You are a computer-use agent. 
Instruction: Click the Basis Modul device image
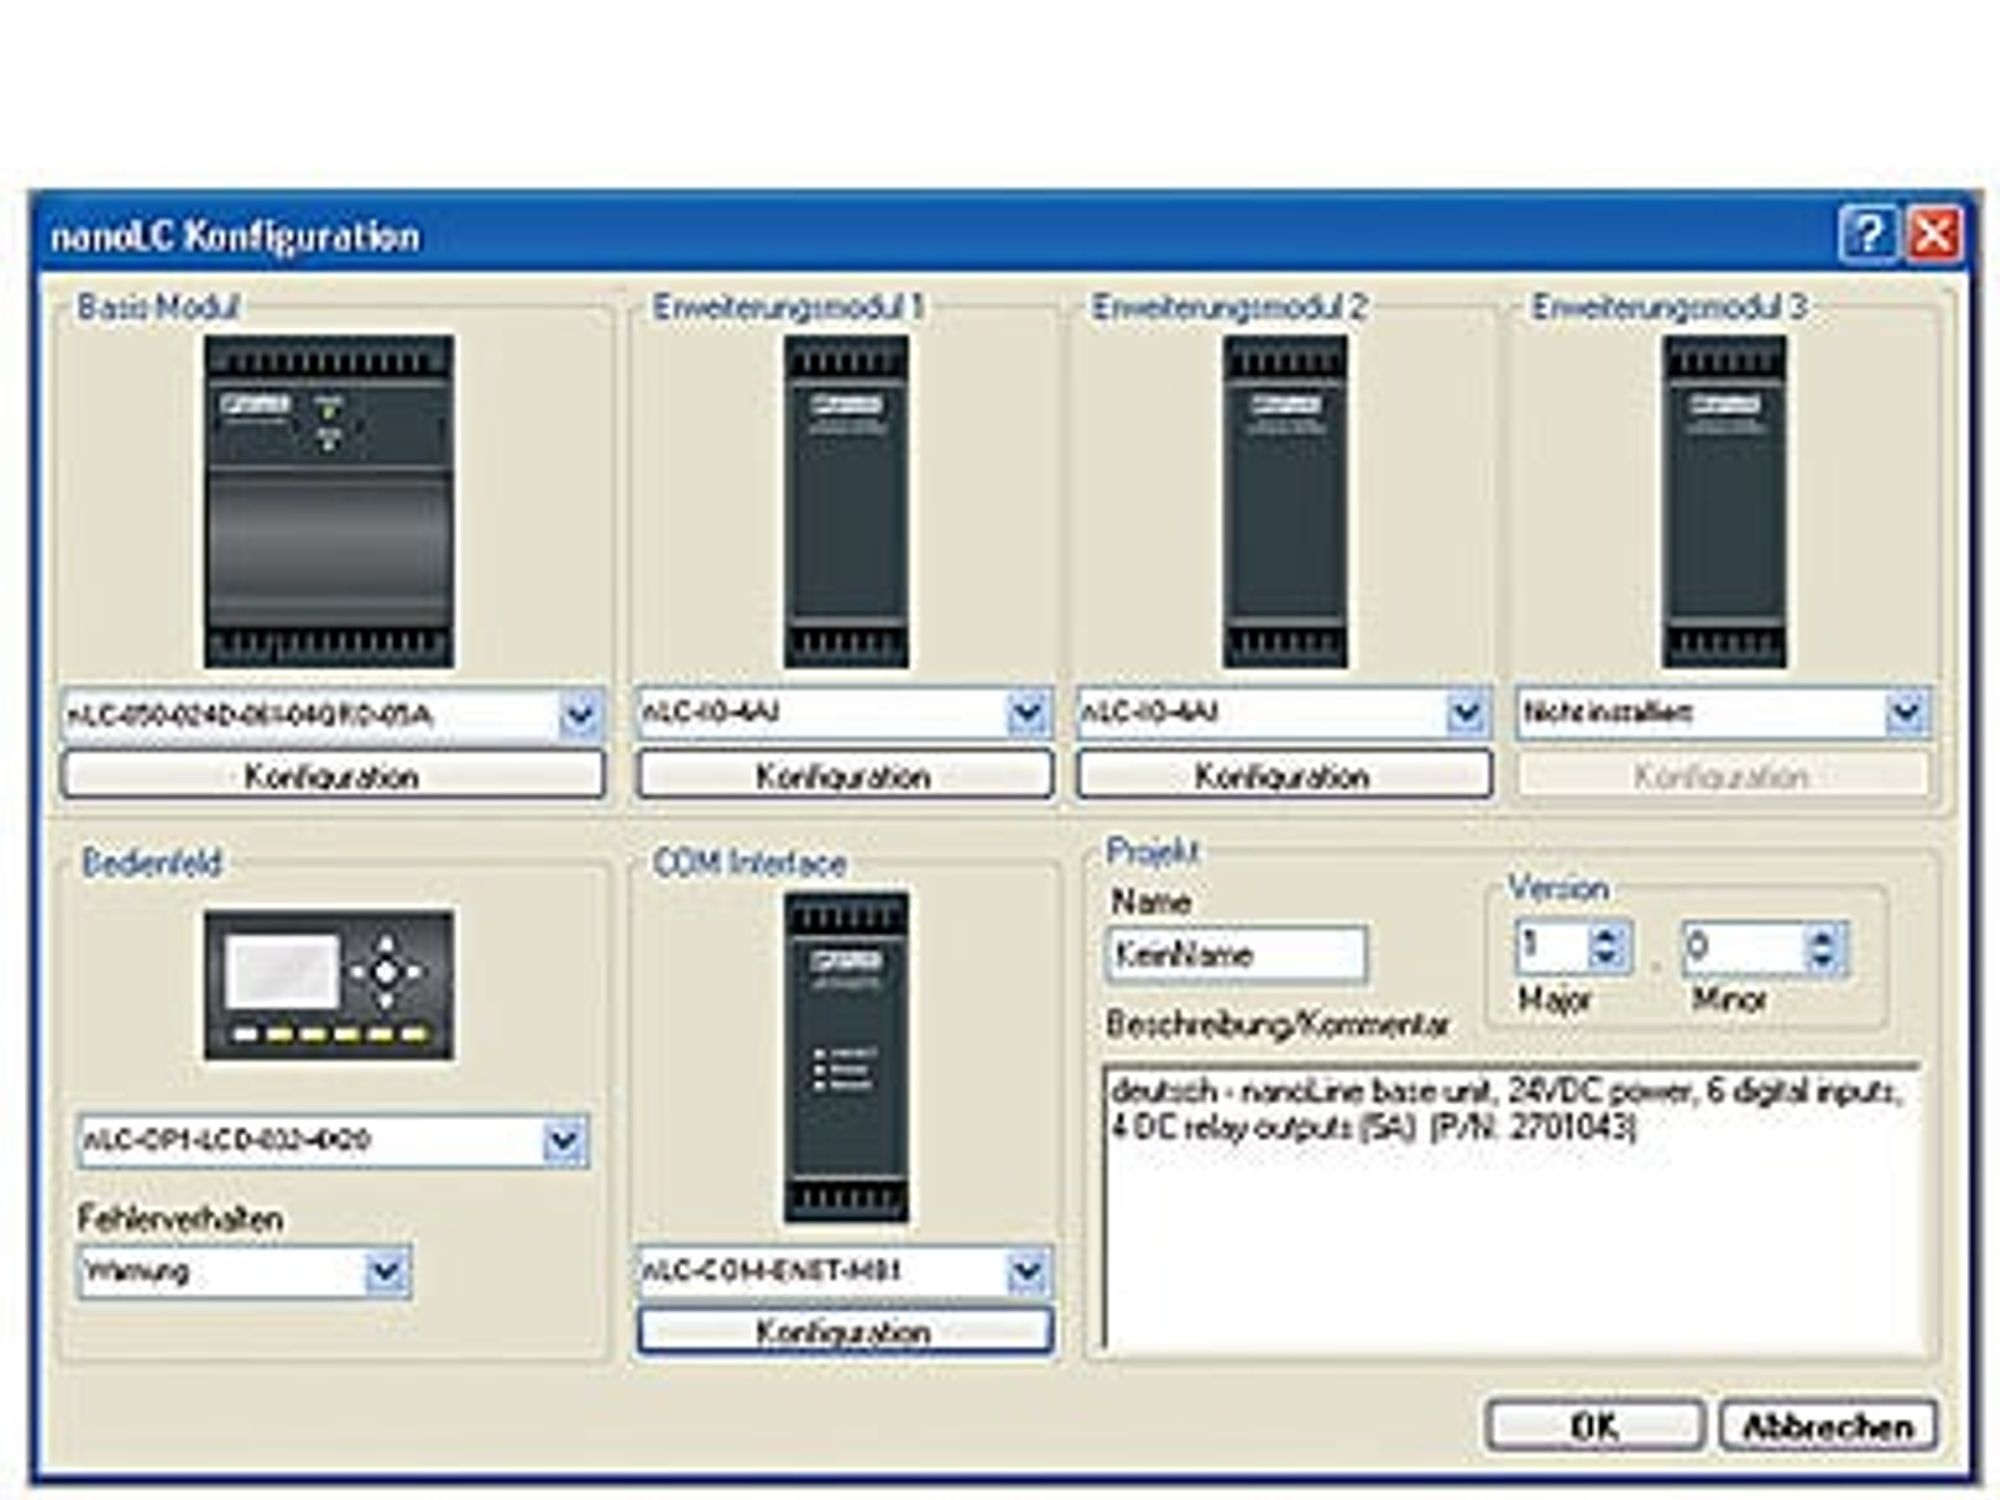(x=329, y=501)
